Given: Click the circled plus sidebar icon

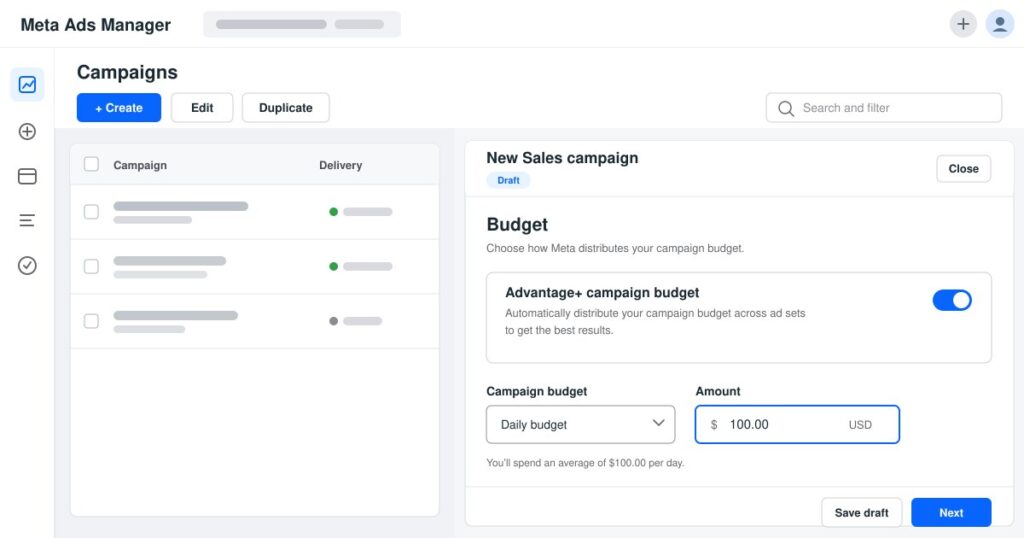Looking at the screenshot, I should coord(27,131).
